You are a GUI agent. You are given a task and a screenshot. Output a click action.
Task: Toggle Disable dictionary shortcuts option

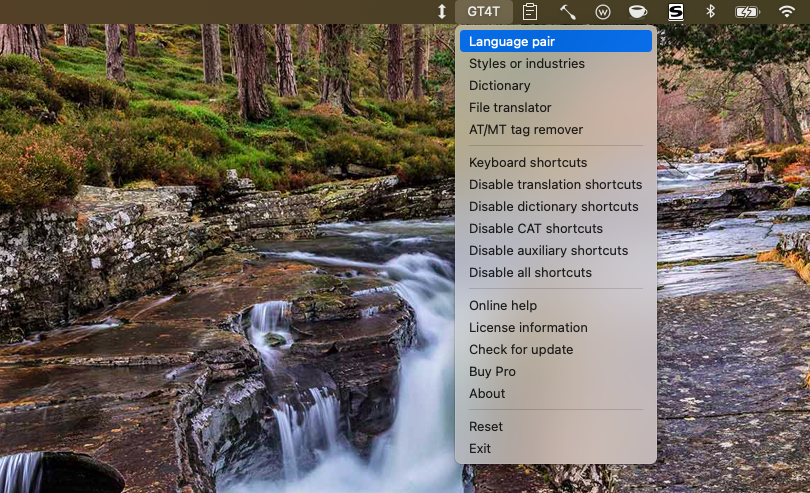click(553, 206)
